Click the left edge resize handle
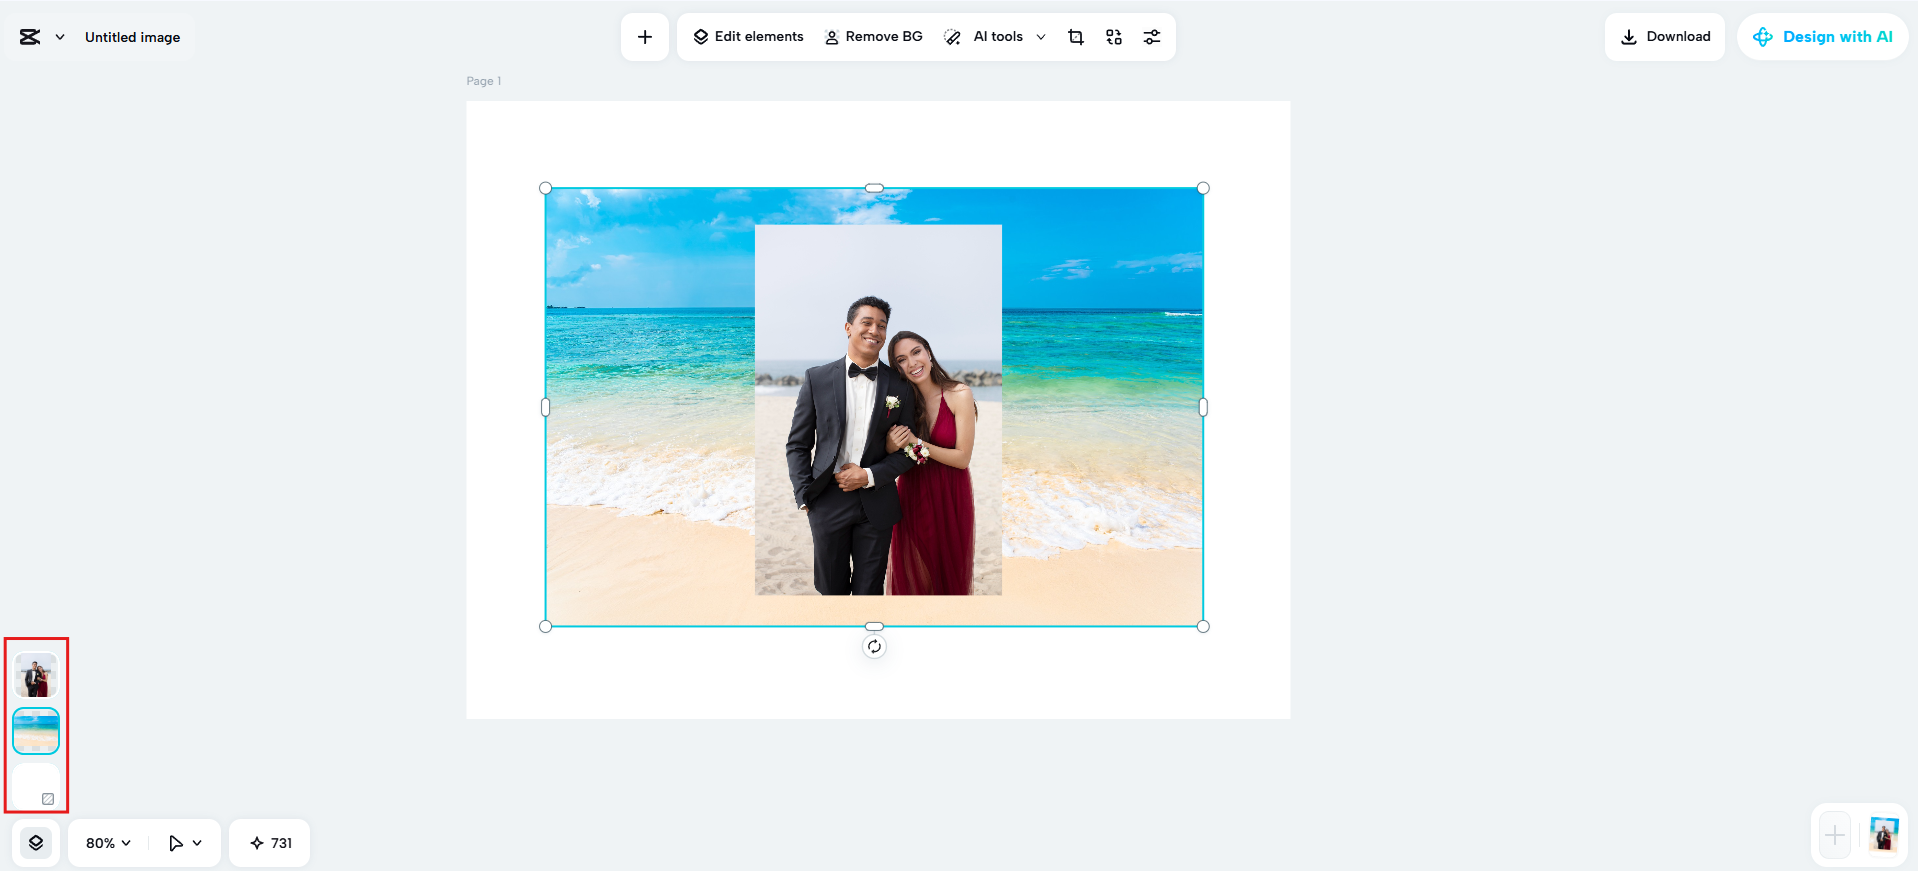1918x871 pixels. [545, 407]
